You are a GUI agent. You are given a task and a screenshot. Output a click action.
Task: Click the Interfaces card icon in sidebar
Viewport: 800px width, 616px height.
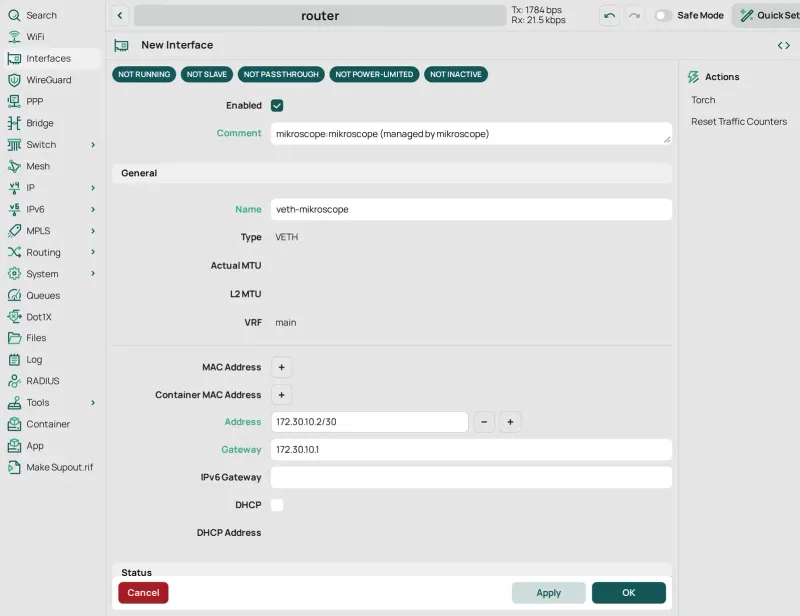pos(14,59)
